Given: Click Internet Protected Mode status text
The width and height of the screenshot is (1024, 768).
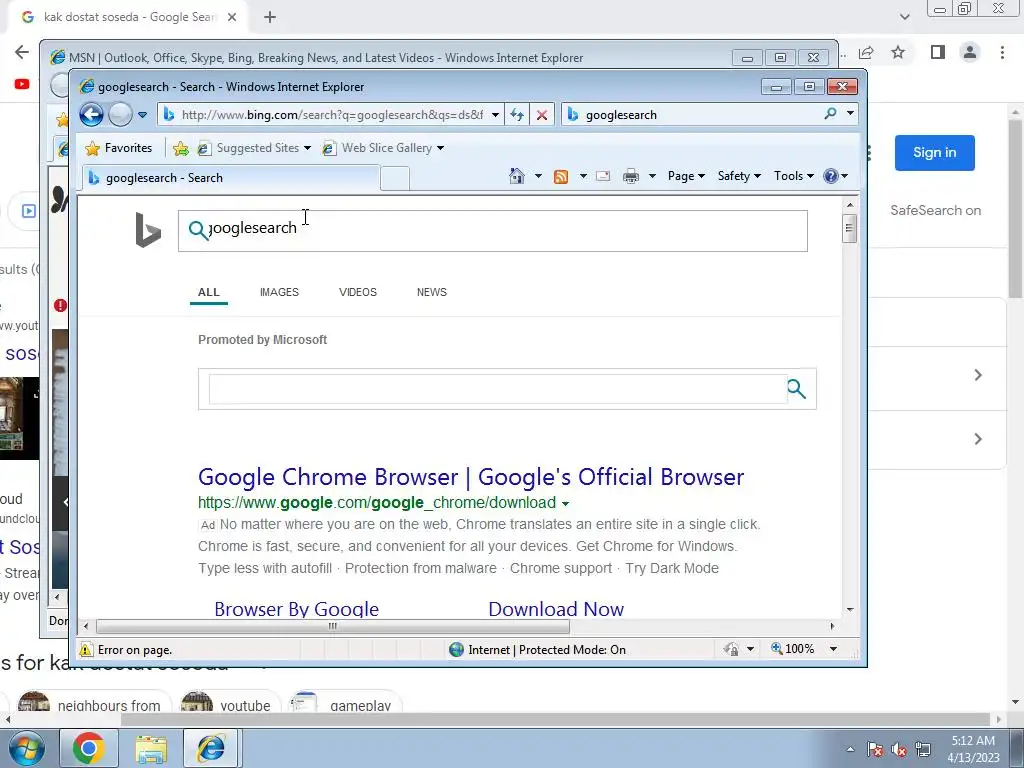Looking at the screenshot, I should point(547,650).
